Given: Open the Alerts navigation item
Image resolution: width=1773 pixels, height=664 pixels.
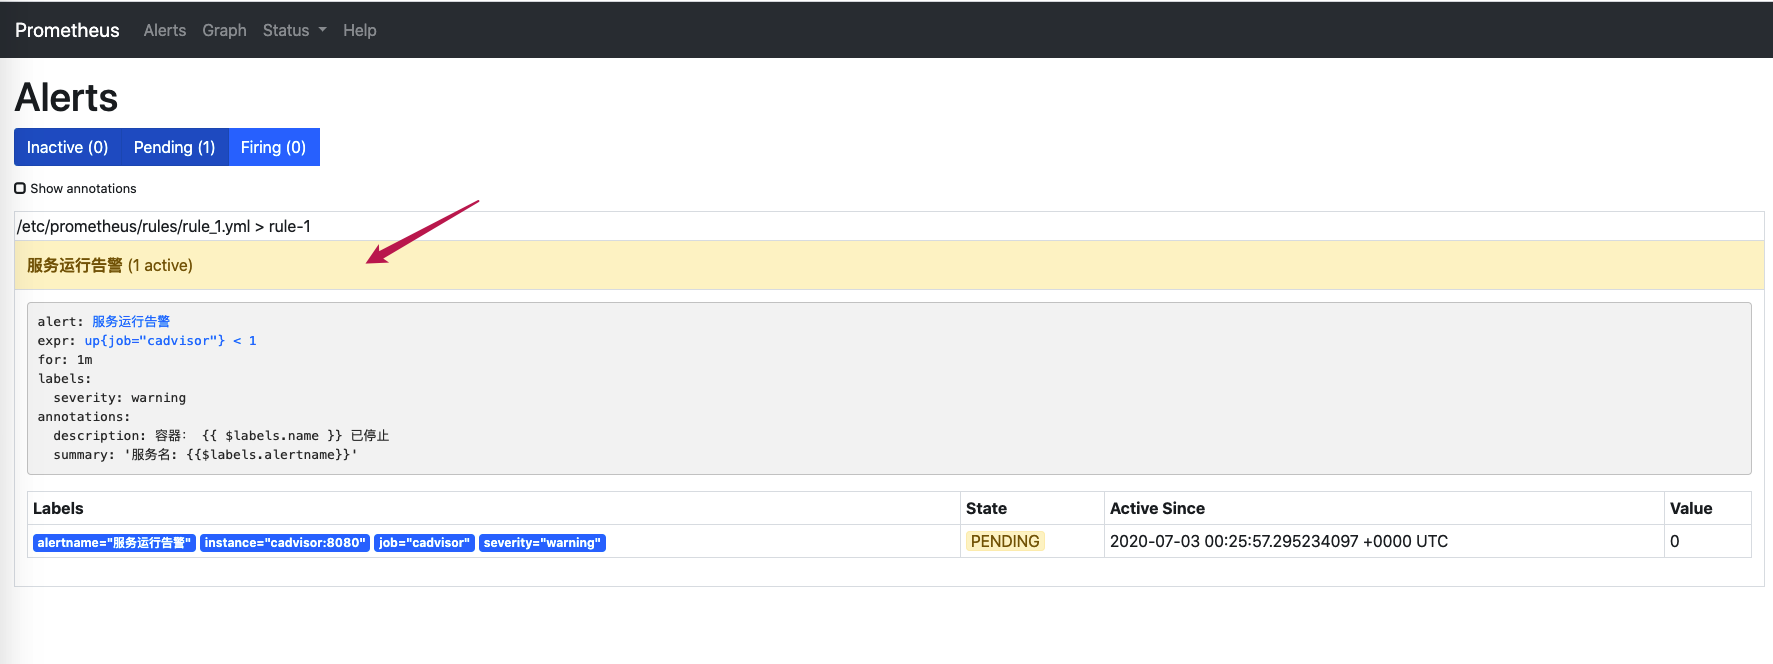Looking at the screenshot, I should pyautogui.click(x=165, y=30).
